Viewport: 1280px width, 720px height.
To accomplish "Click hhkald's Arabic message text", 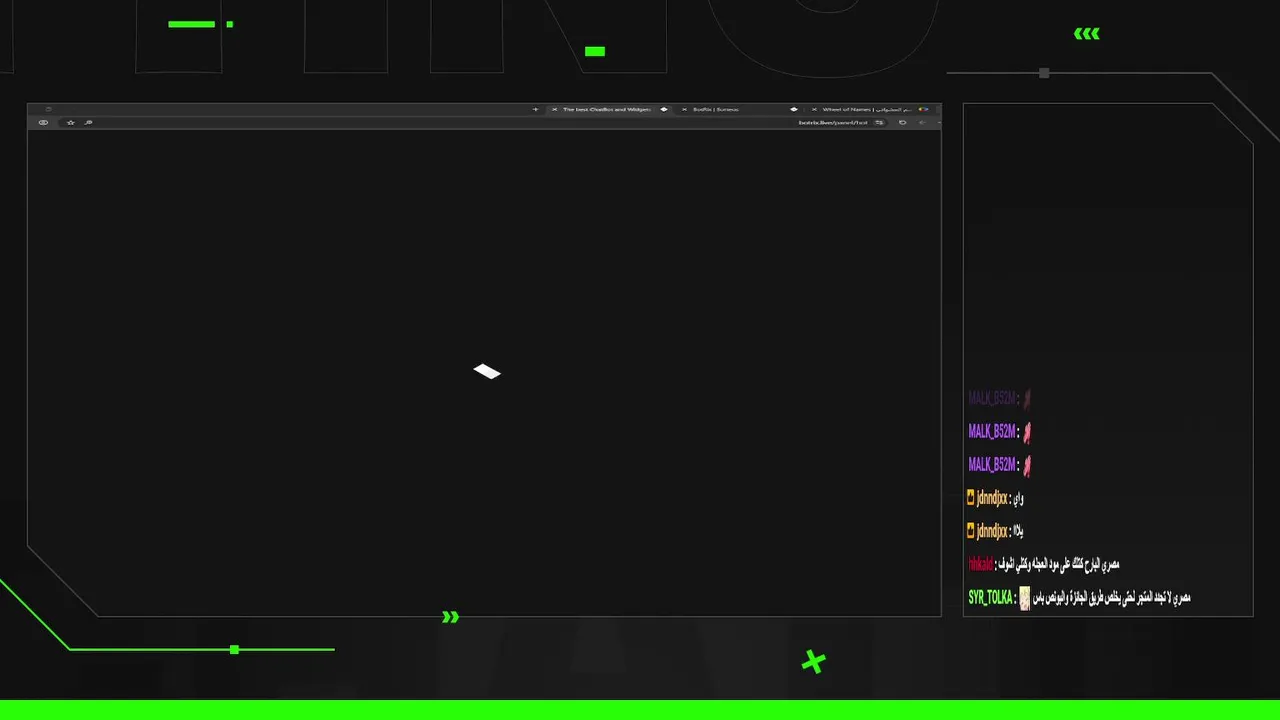I will (1058, 565).
